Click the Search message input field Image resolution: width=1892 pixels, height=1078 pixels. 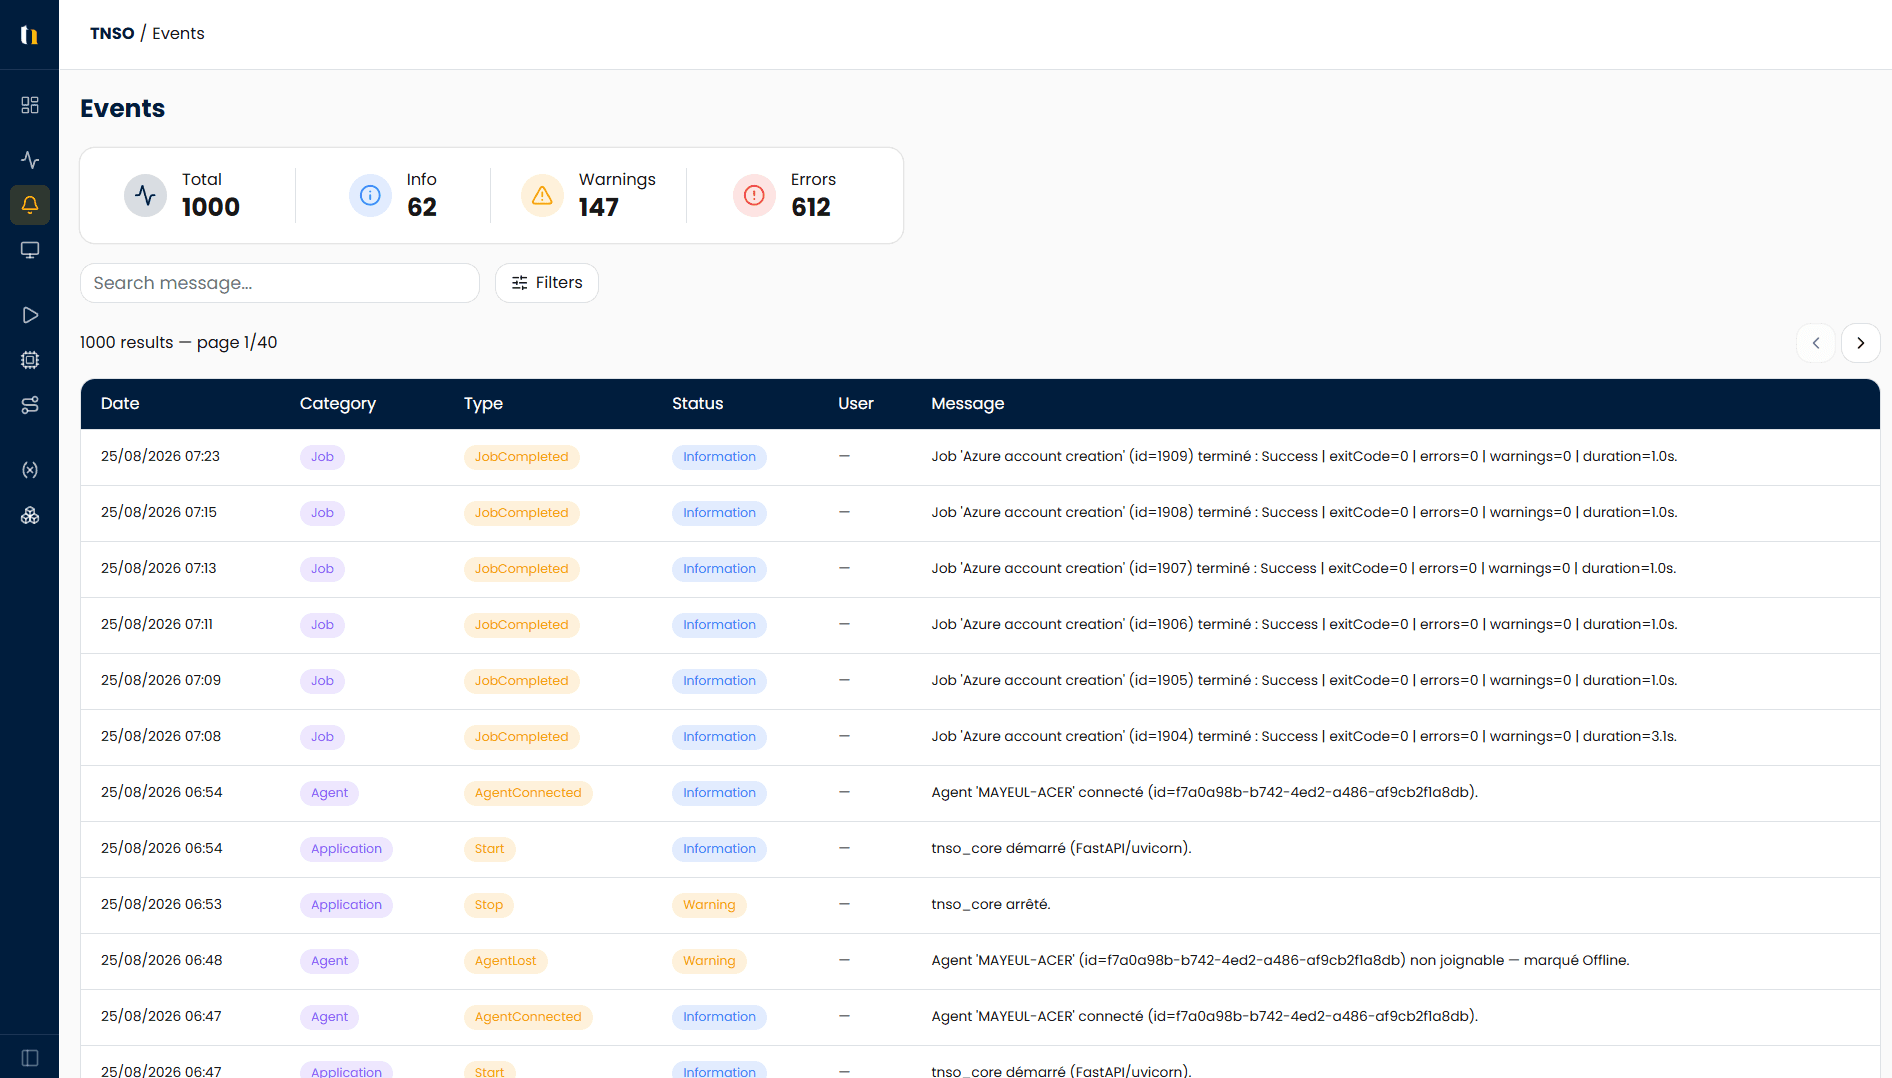coord(280,283)
